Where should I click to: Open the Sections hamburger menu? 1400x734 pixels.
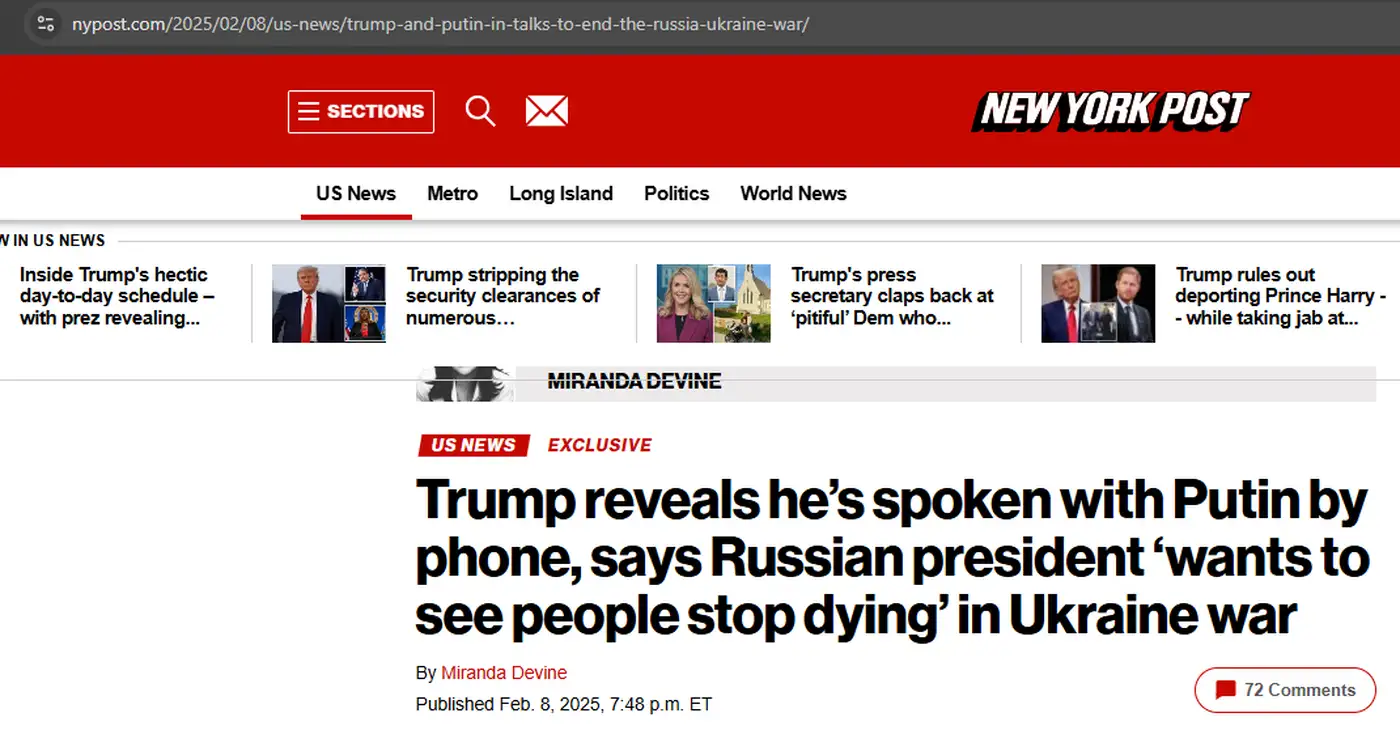point(361,112)
